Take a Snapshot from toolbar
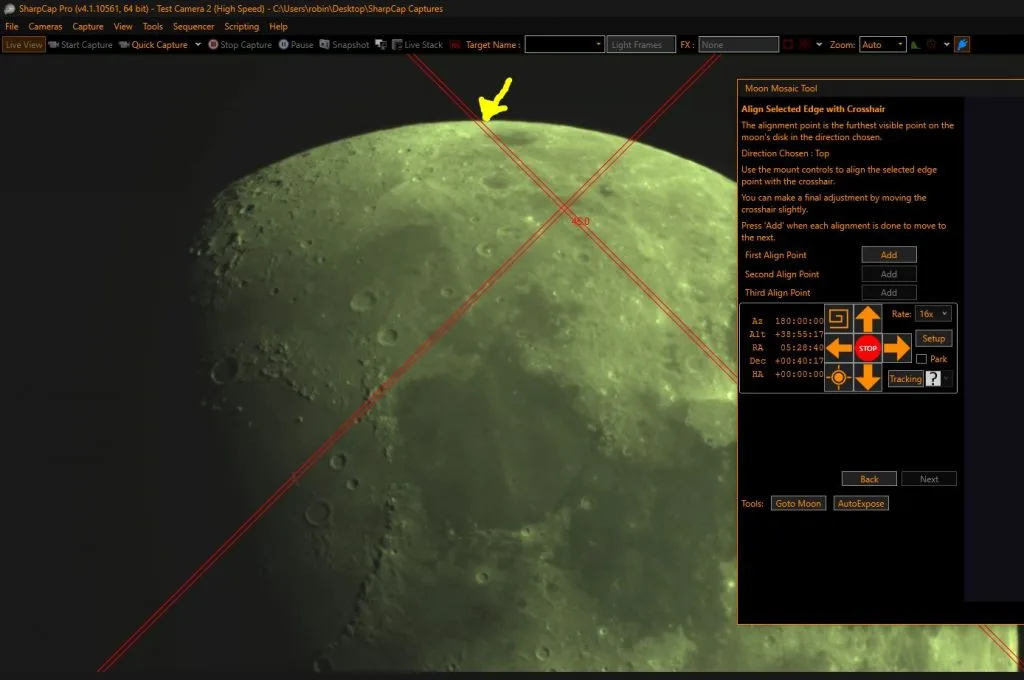The image size is (1024, 680). click(344, 44)
